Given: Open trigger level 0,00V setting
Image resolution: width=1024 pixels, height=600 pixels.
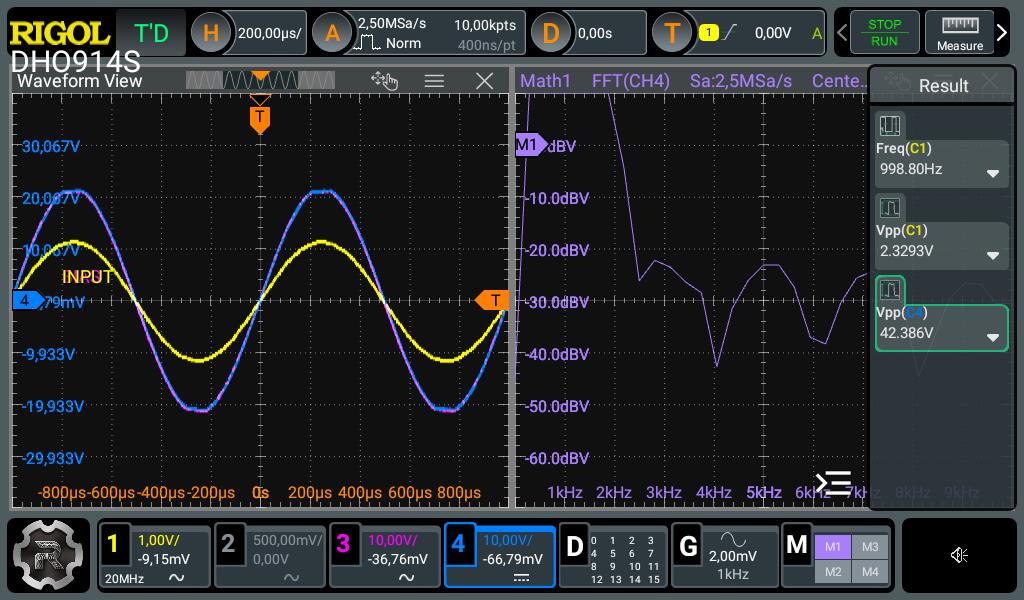Looking at the screenshot, I should click(x=773, y=33).
